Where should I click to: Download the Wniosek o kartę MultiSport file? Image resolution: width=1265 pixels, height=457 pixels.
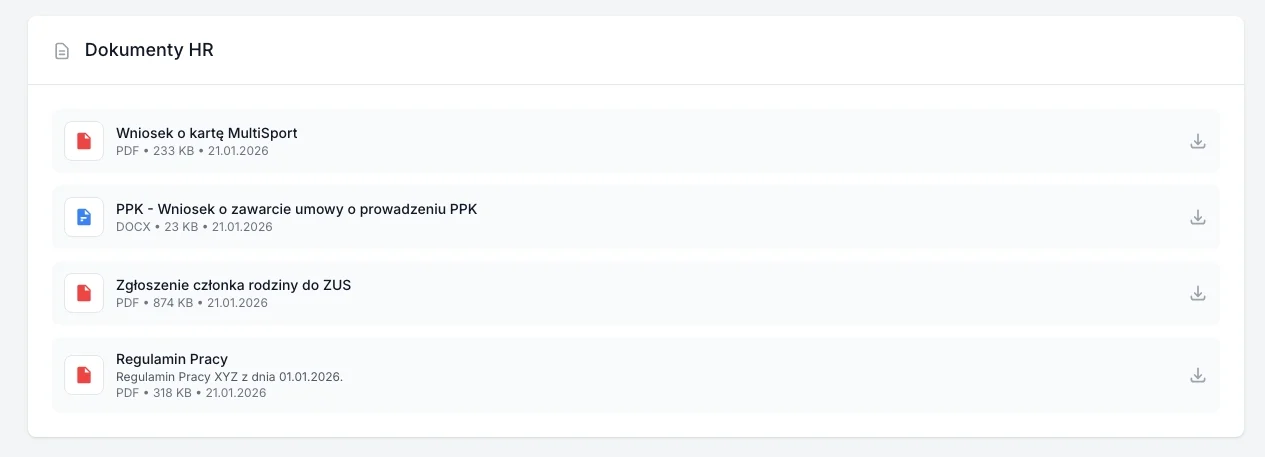tap(1197, 141)
